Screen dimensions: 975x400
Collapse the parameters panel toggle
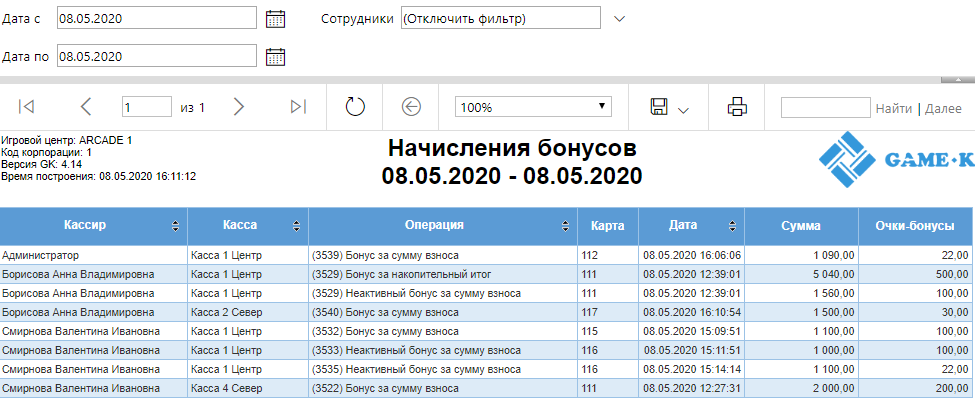[958, 80]
